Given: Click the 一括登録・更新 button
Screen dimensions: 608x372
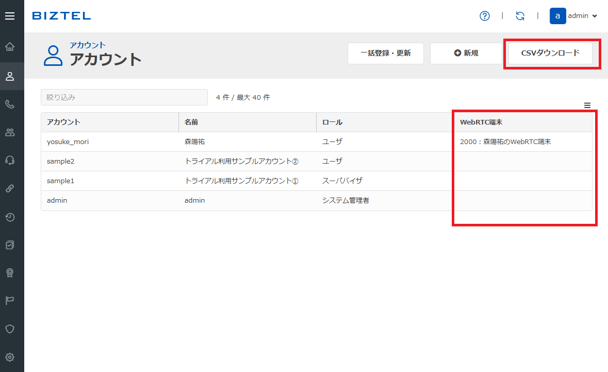Looking at the screenshot, I should 385,53.
